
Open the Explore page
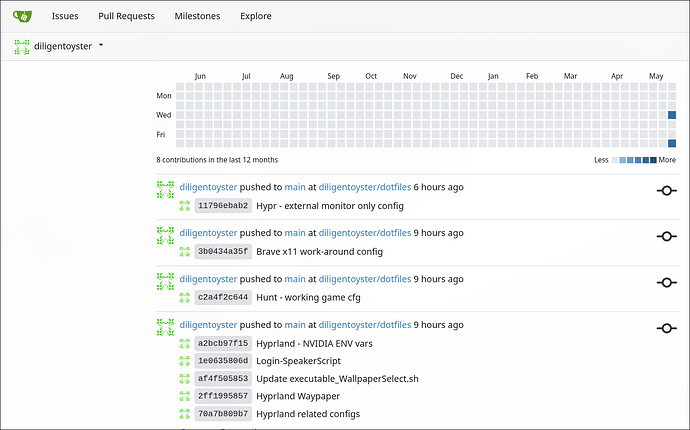click(x=256, y=16)
